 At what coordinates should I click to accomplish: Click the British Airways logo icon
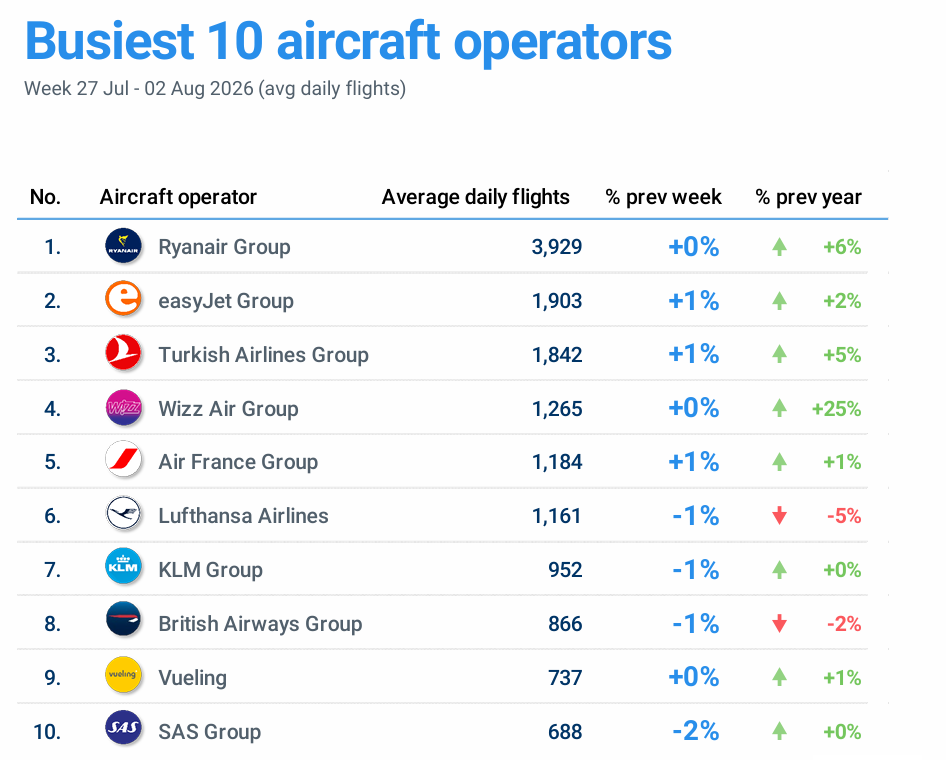coord(124,622)
